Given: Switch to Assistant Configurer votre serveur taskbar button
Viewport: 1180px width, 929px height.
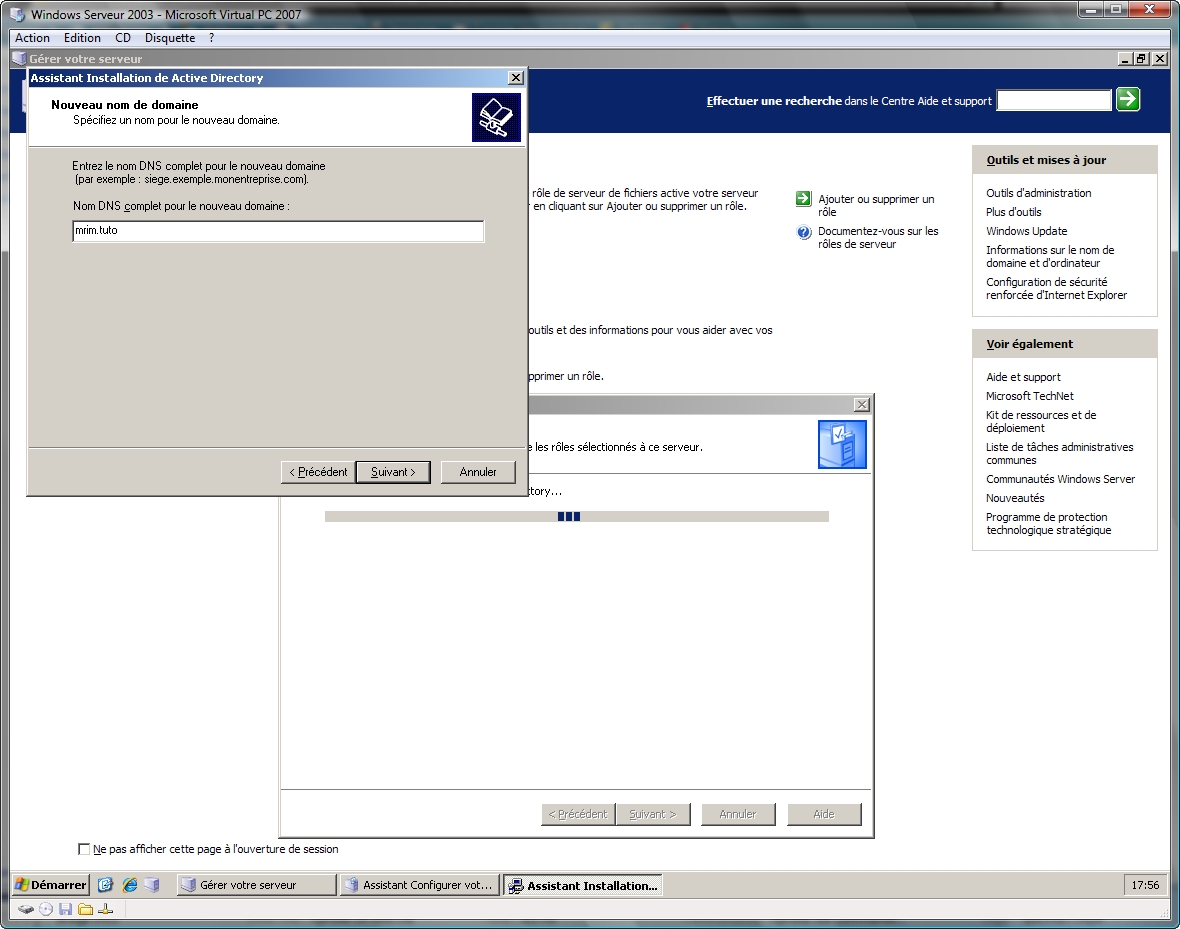Looking at the screenshot, I should coord(419,885).
